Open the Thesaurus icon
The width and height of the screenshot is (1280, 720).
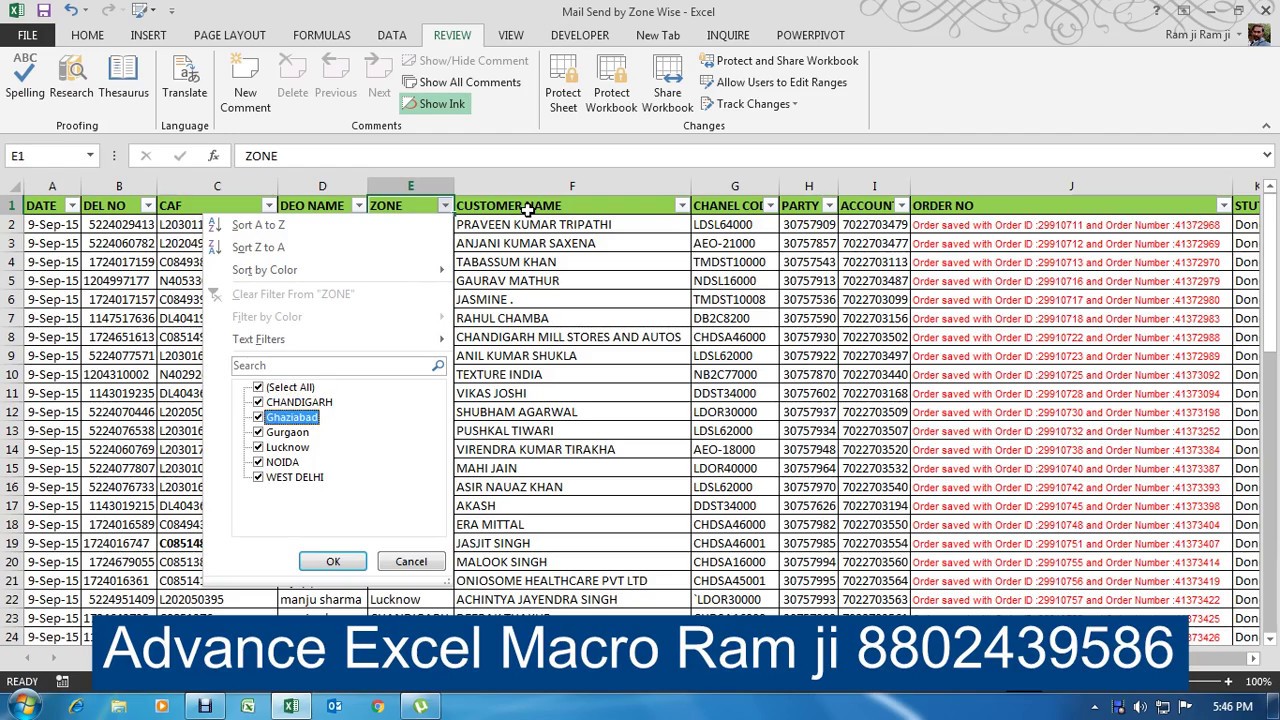click(x=123, y=76)
